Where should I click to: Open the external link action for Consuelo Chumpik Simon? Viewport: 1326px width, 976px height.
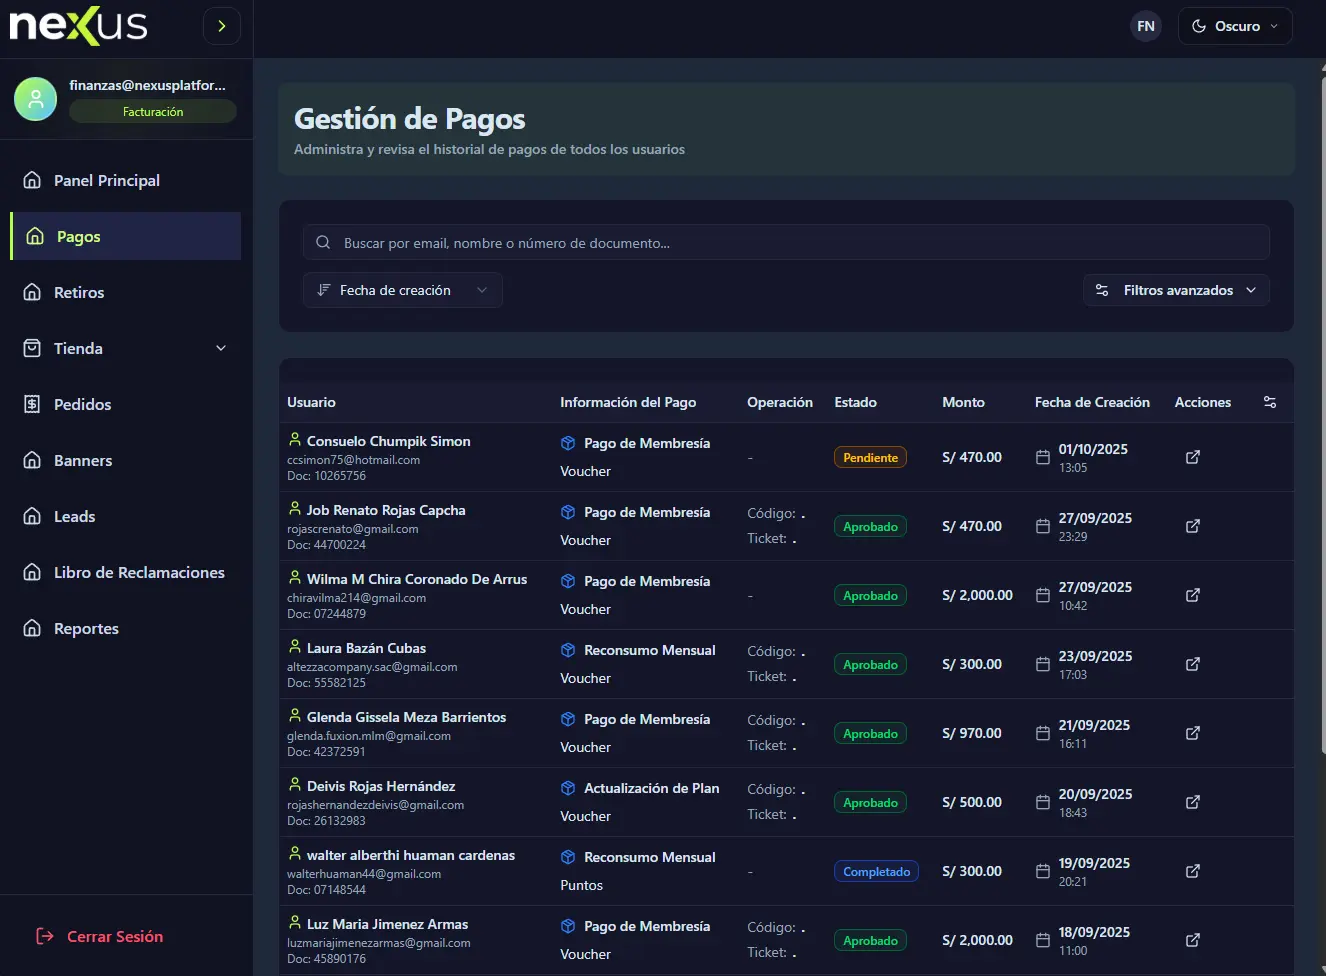[1192, 456]
